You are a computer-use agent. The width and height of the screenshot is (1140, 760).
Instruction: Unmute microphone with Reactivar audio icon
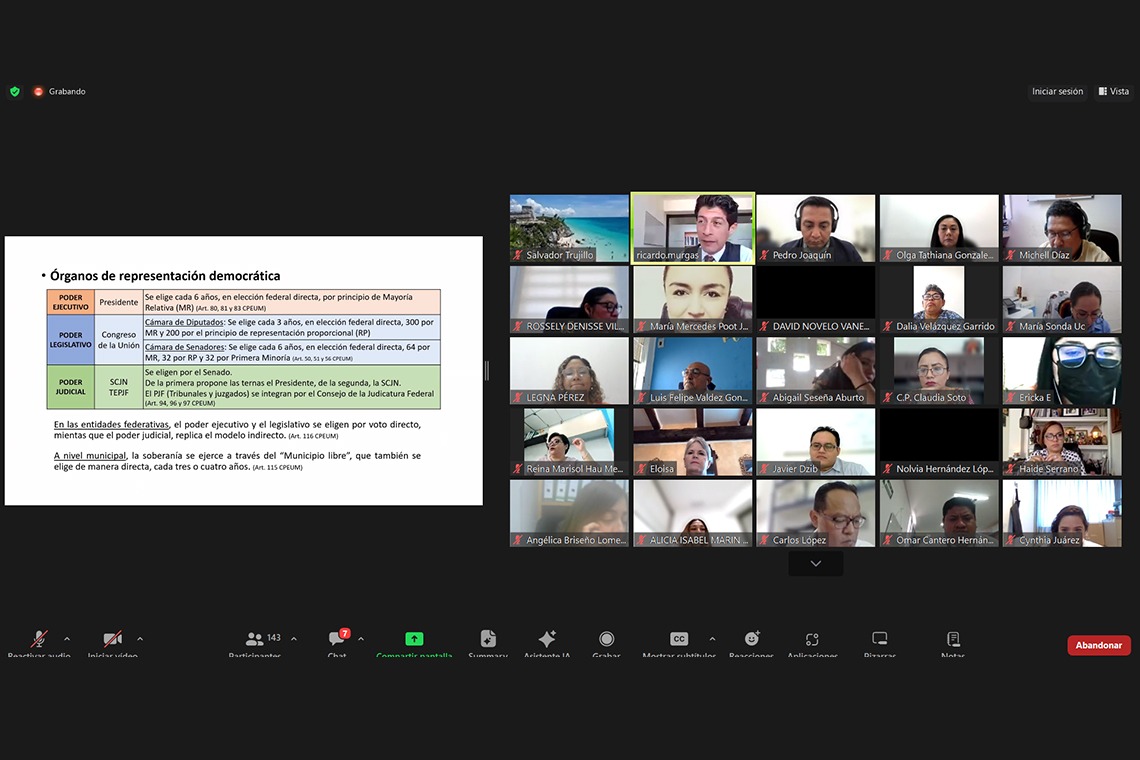click(39, 640)
